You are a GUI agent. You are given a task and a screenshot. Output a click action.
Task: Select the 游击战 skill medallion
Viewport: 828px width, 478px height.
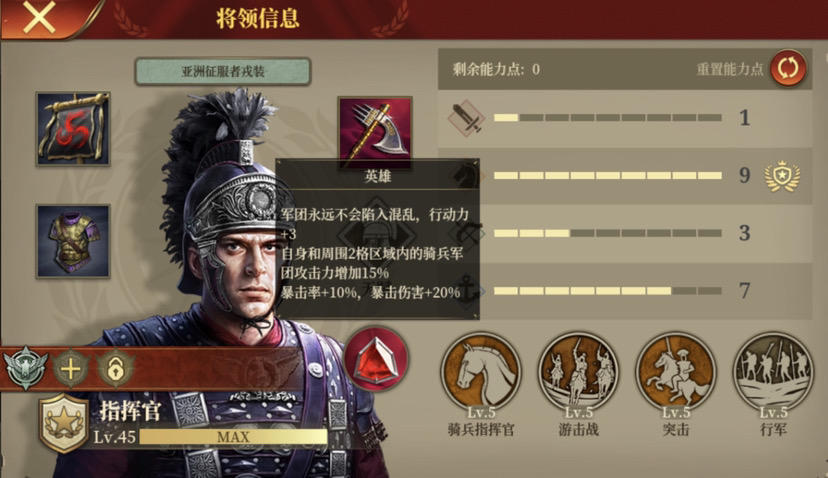(578, 372)
